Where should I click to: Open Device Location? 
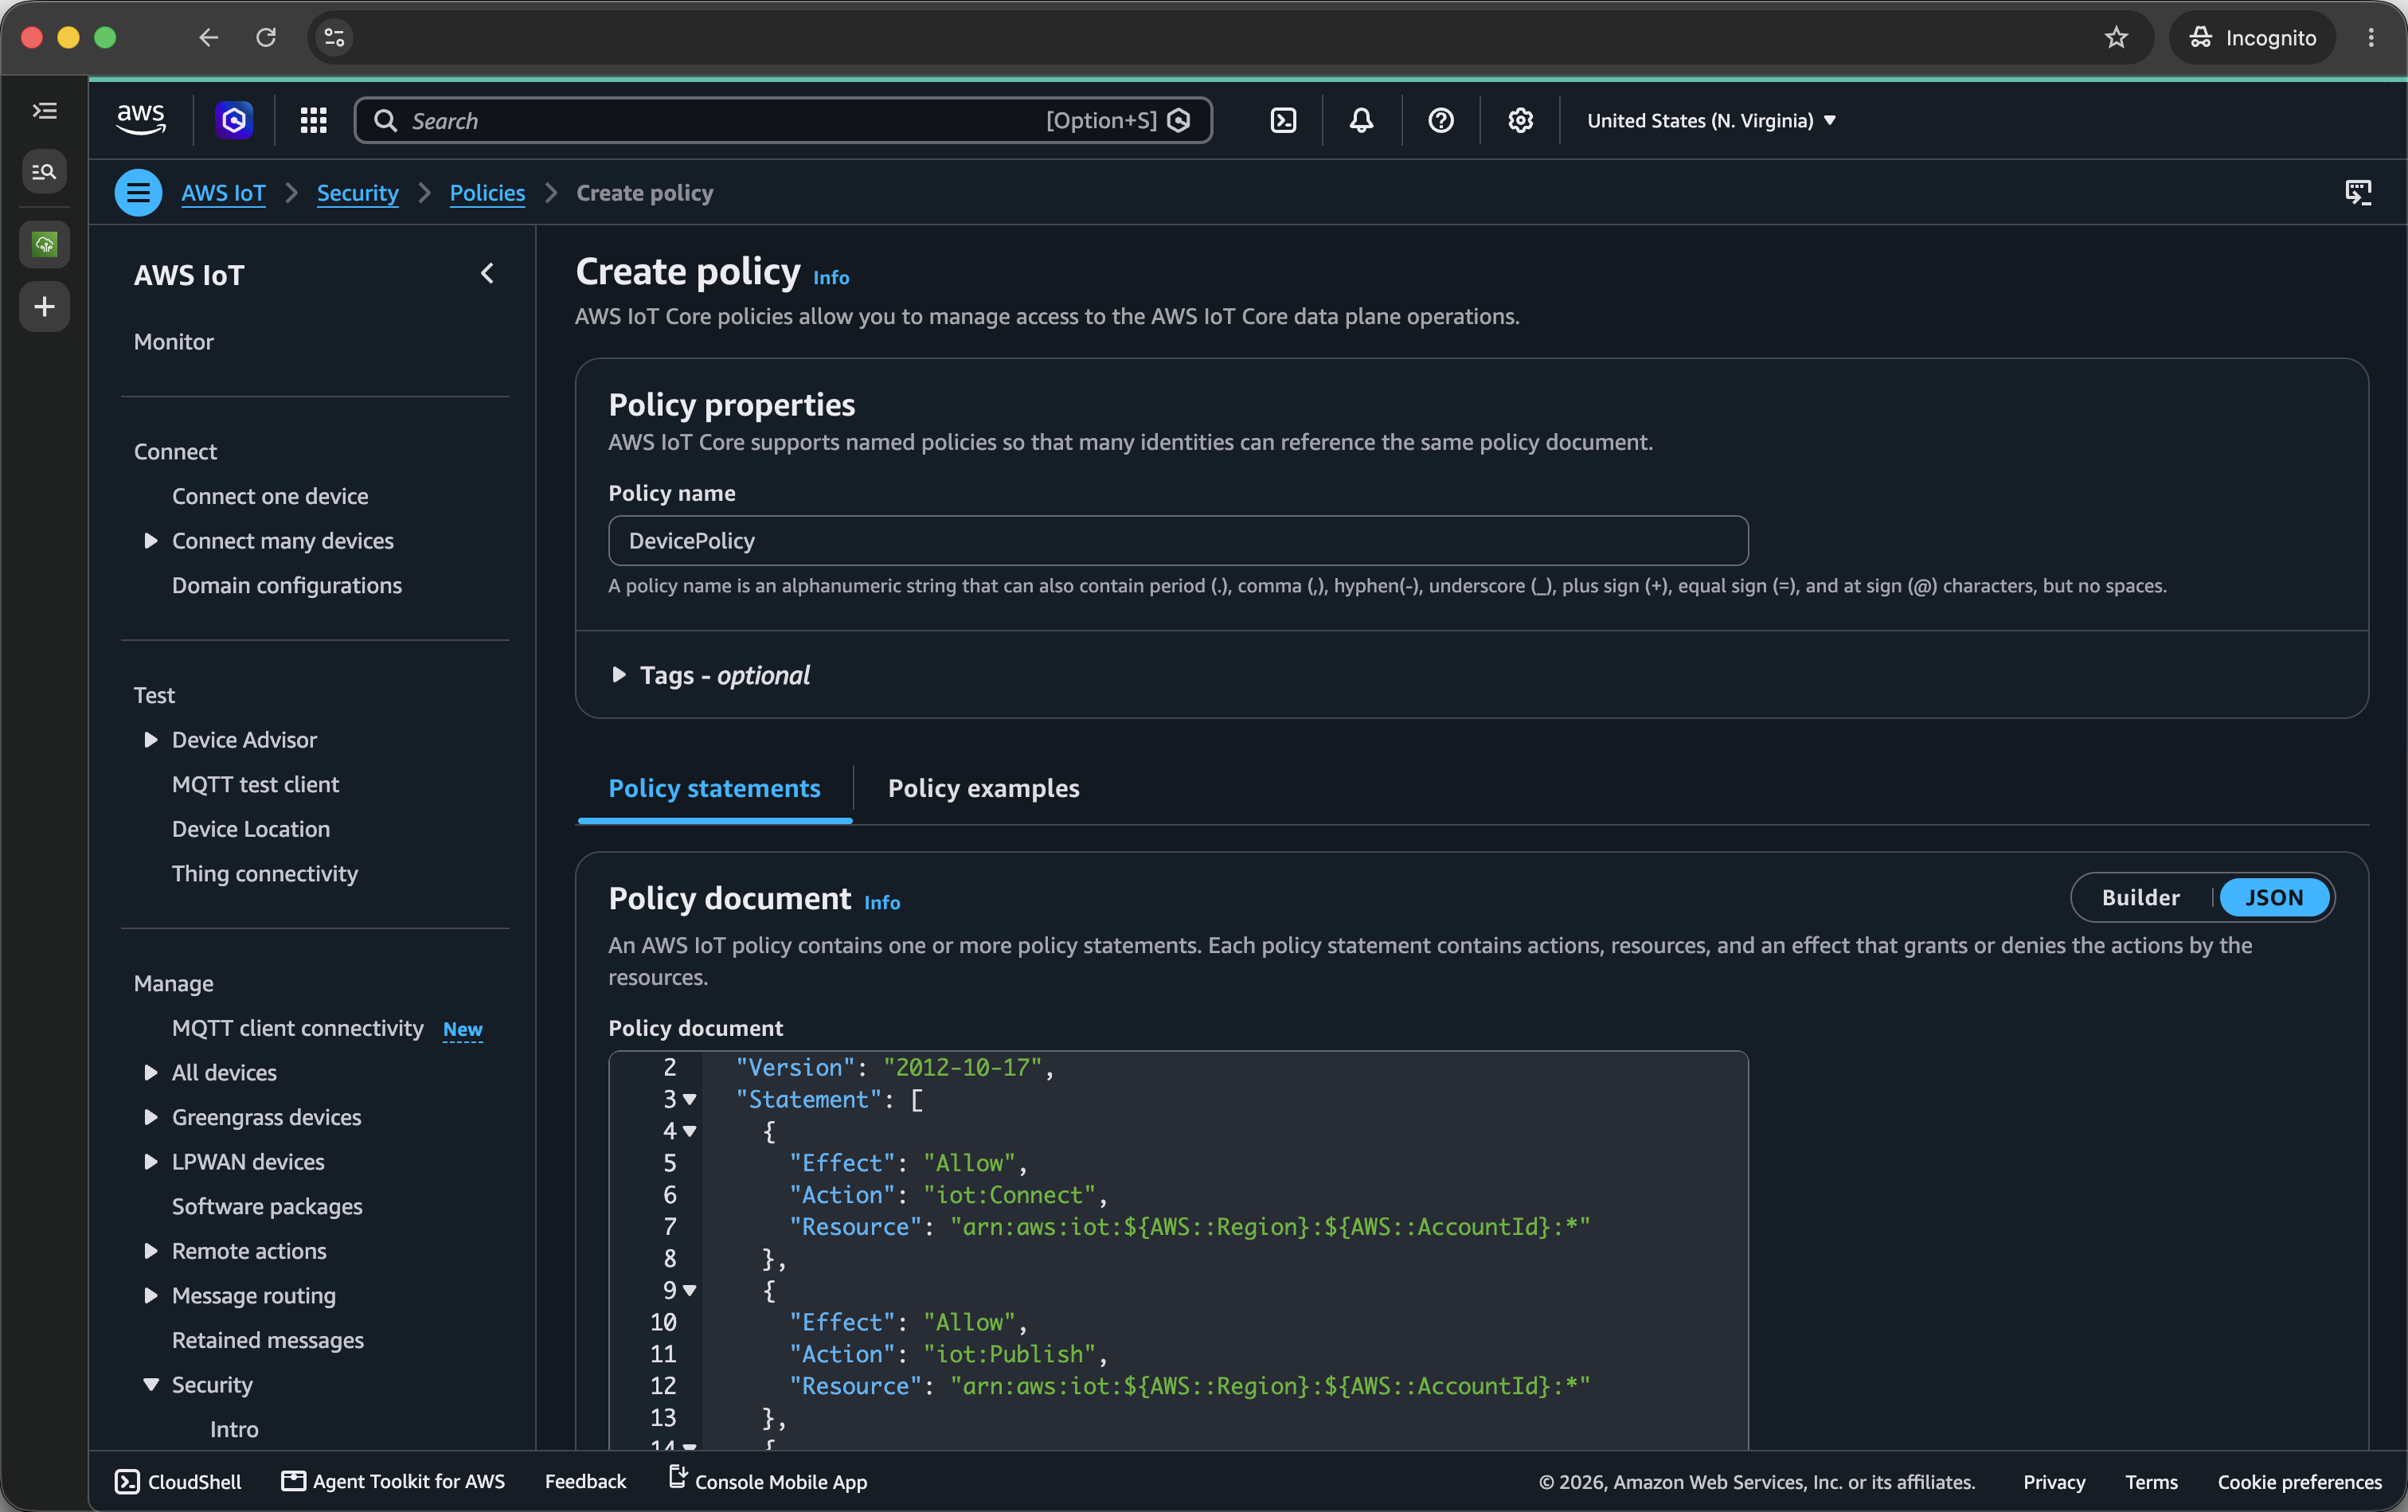coord(251,829)
